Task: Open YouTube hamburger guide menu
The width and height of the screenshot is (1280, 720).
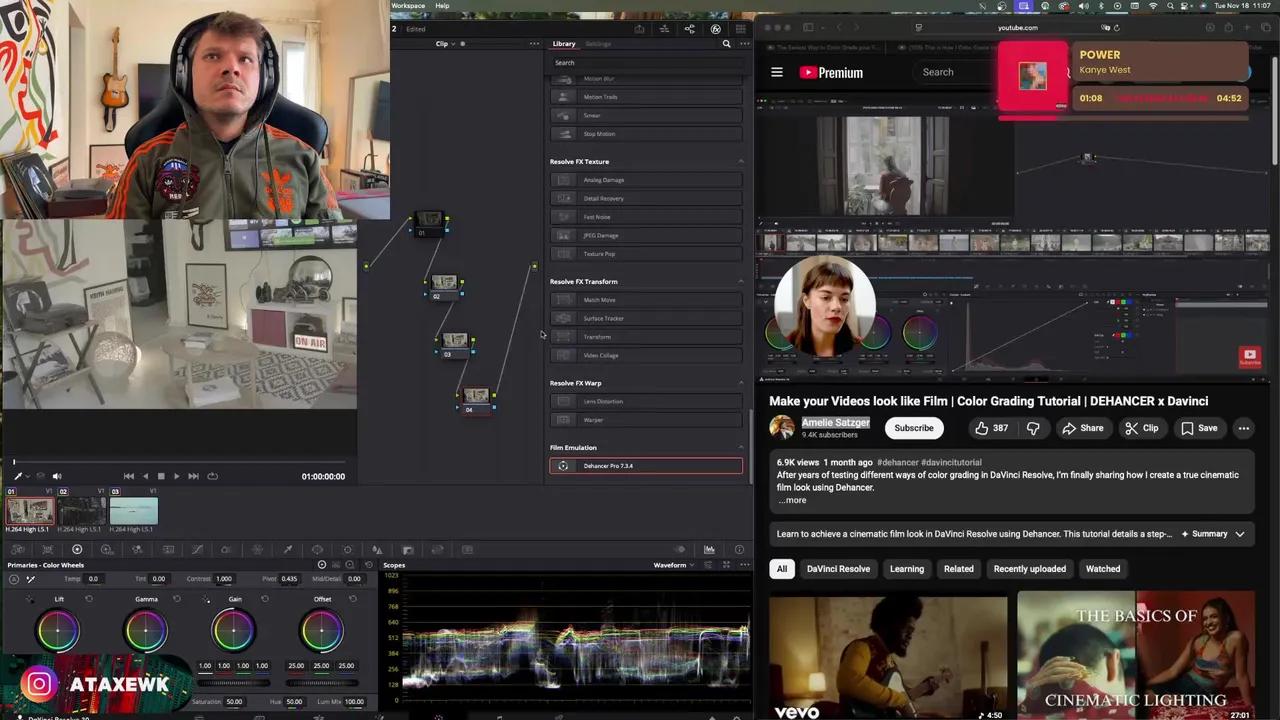Action: pos(777,72)
